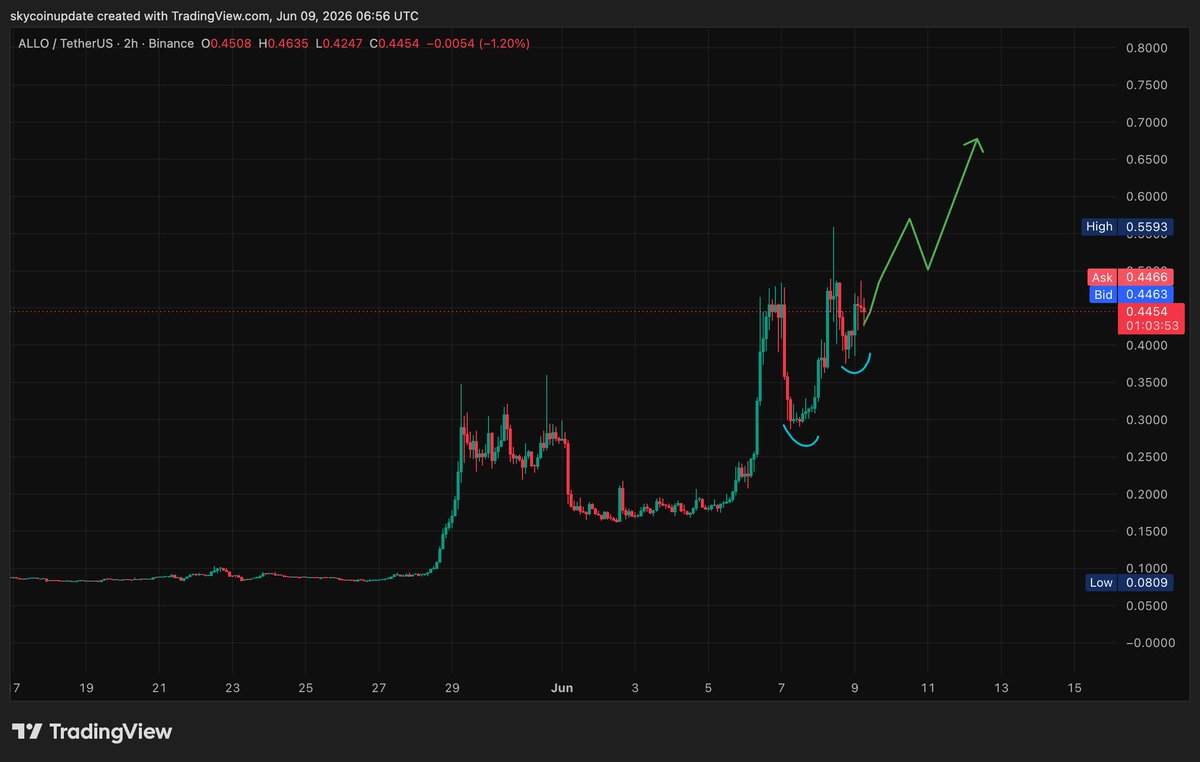Click the red Ask label tag
The width and height of the screenshot is (1200, 762).
click(1101, 277)
